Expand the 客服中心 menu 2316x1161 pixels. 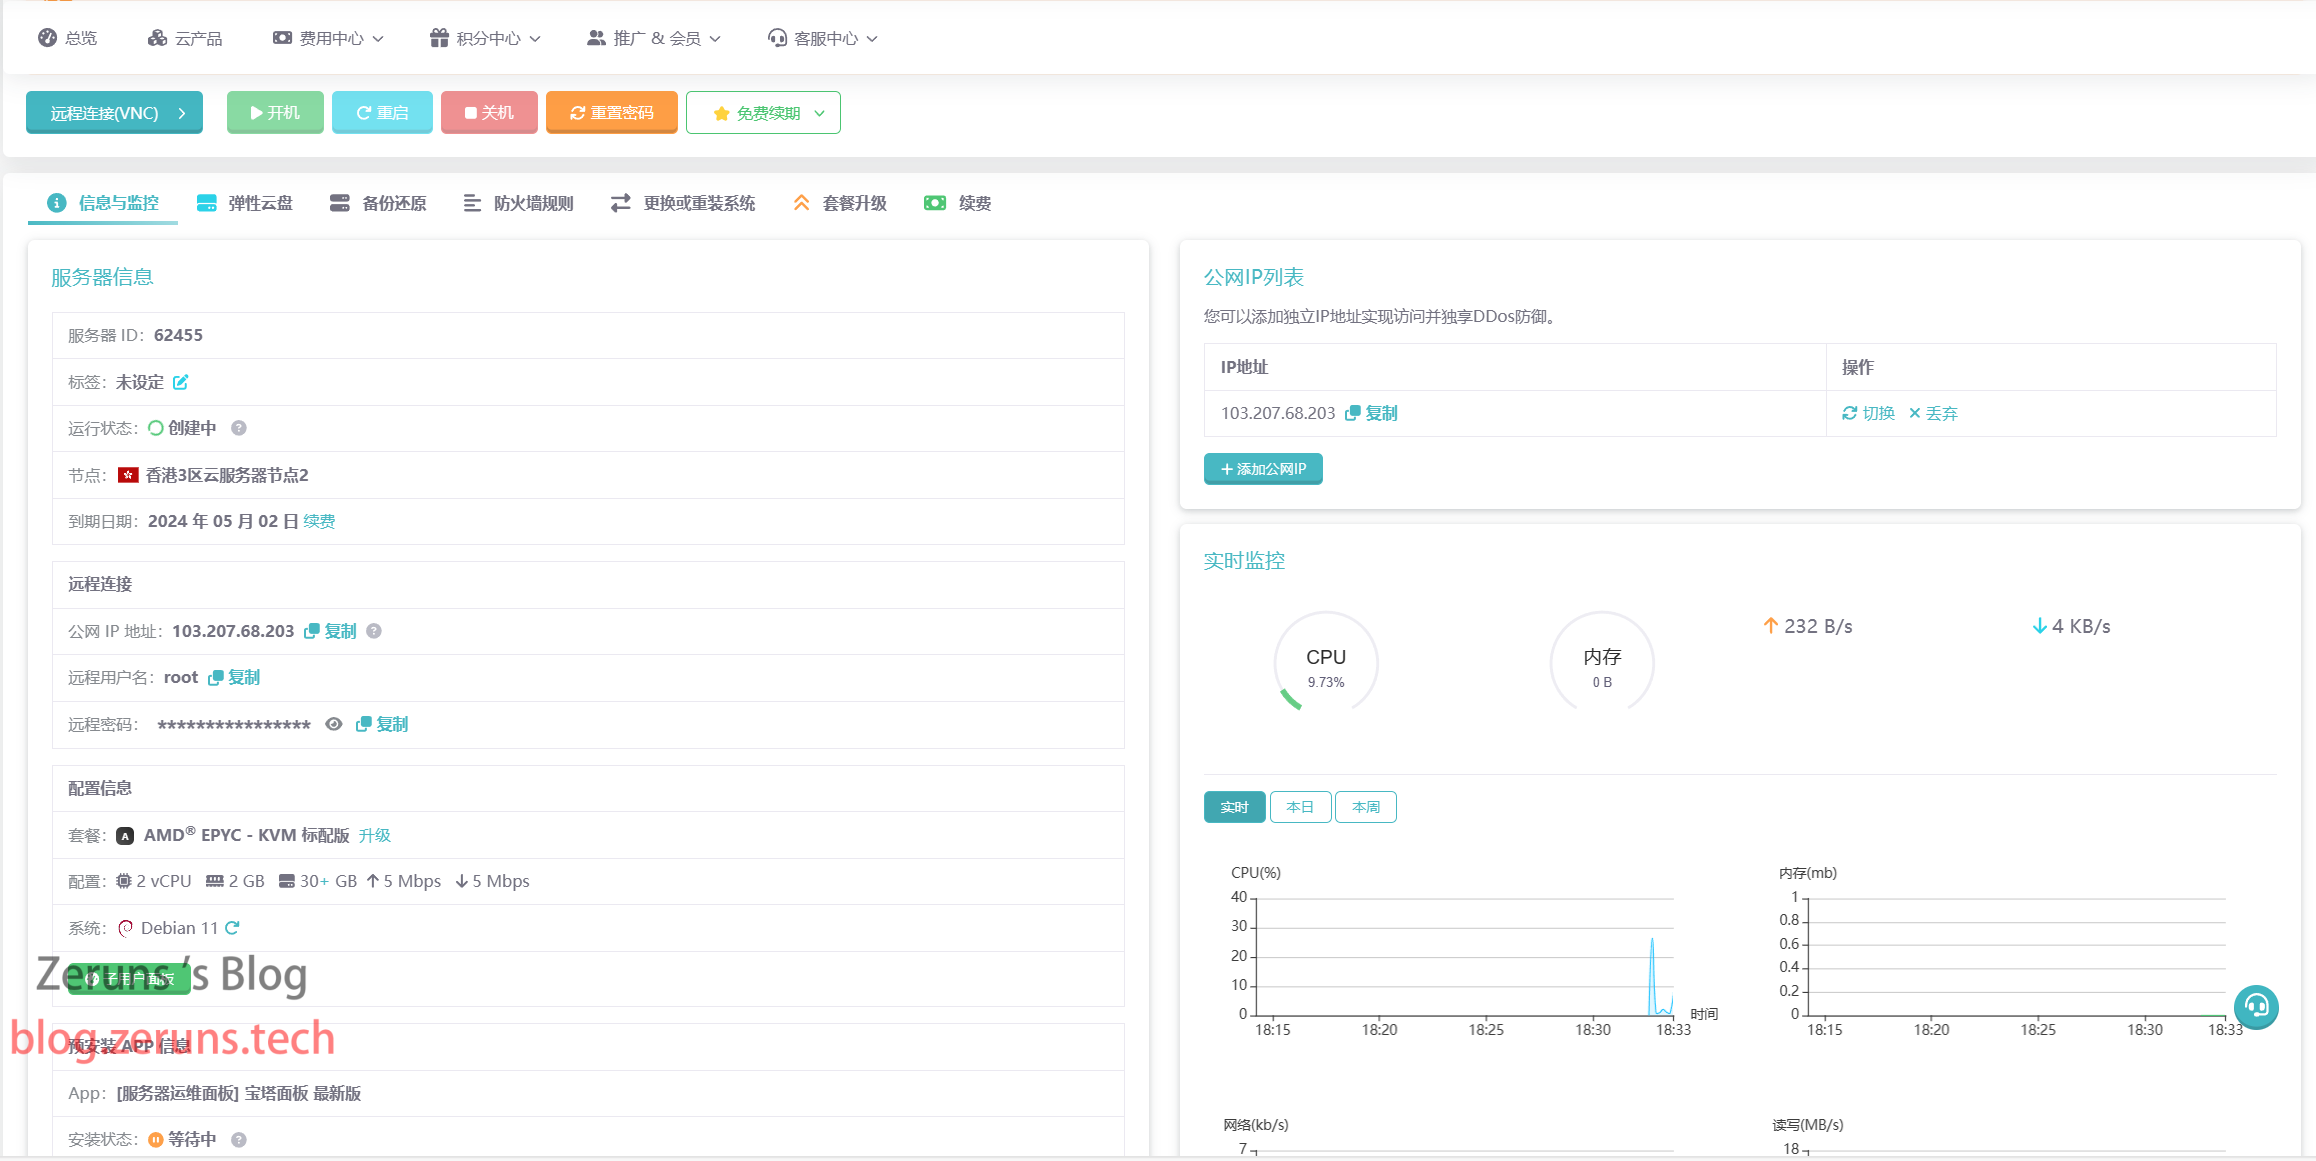pos(823,38)
